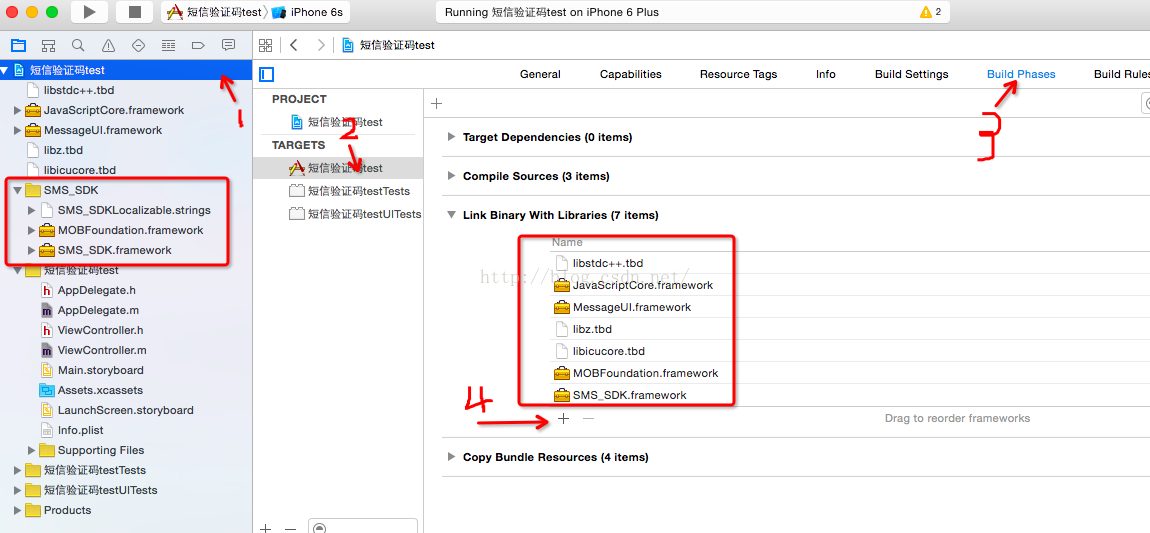
Task: Switch to the Resource Tags tab
Action: (739, 74)
